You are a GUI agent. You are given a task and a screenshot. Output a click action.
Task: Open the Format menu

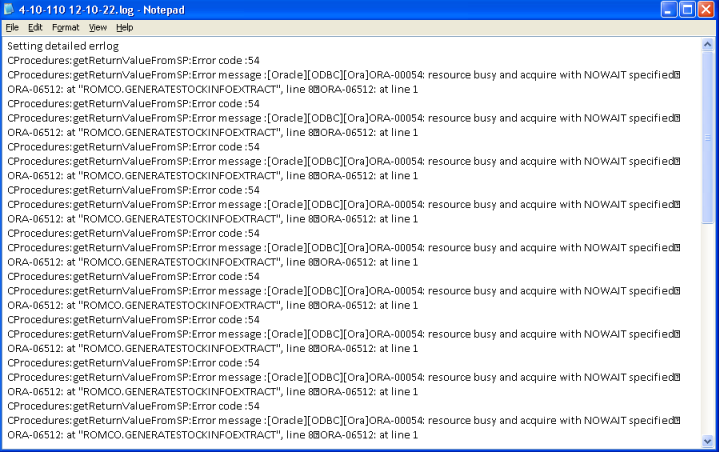coord(66,28)
